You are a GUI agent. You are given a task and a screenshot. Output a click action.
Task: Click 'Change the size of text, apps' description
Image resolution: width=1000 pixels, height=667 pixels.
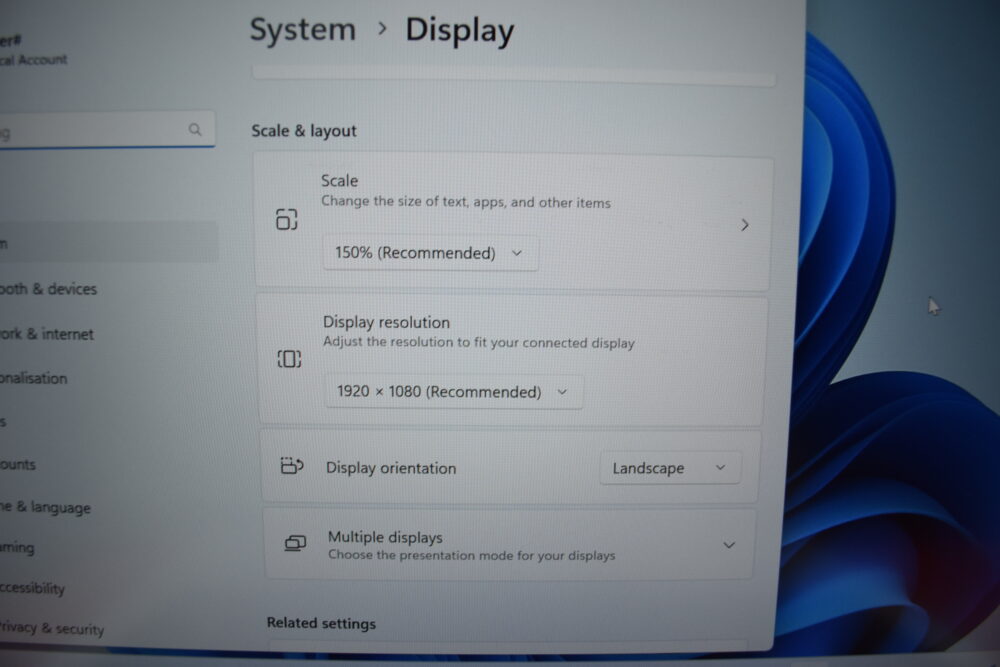point(466,202)
